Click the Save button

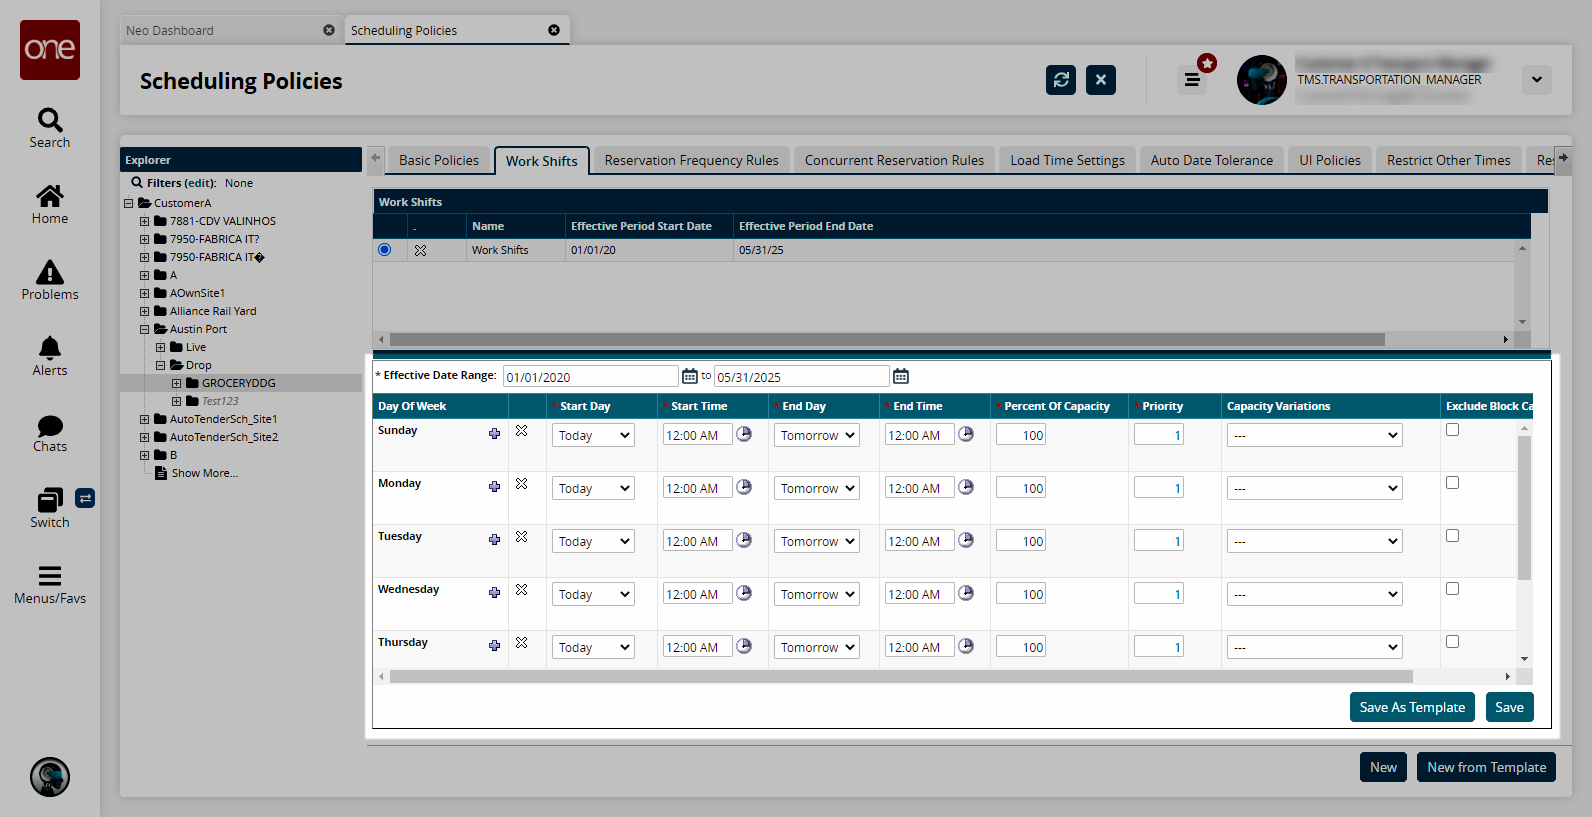[1510, 707]
